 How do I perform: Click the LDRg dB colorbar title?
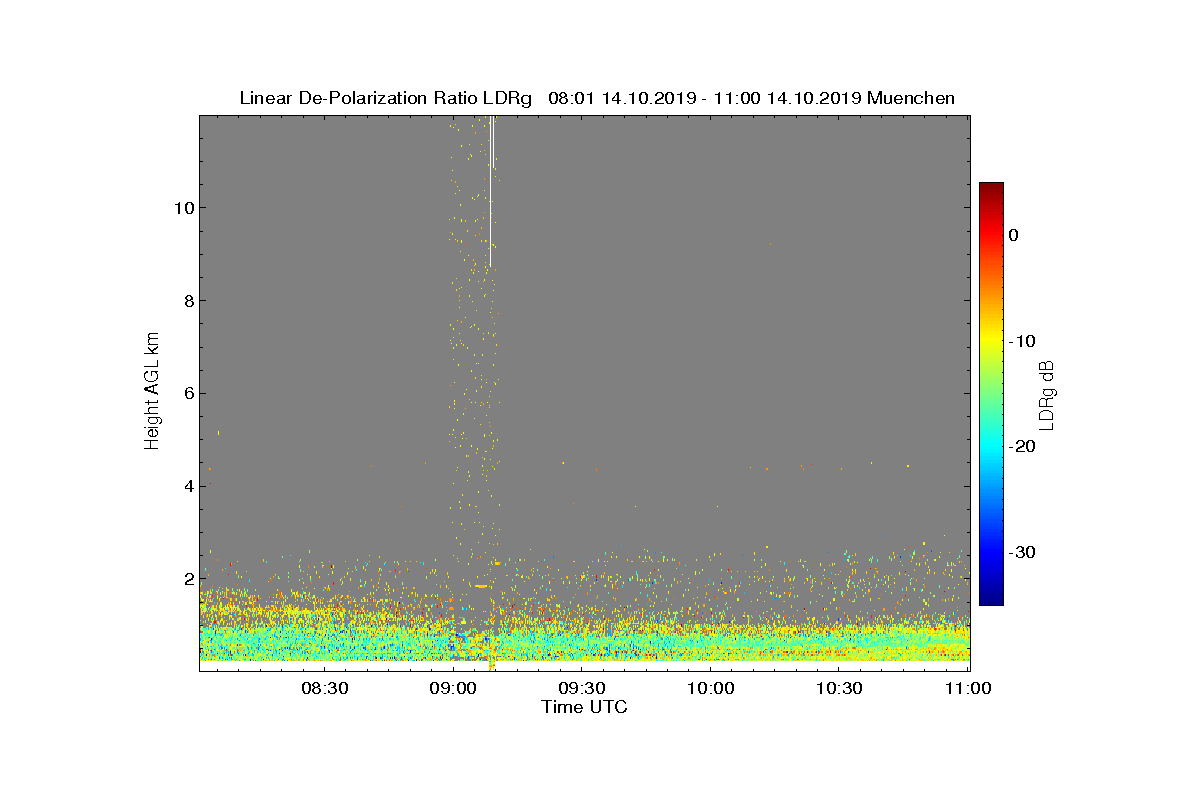coord(1047,394)
